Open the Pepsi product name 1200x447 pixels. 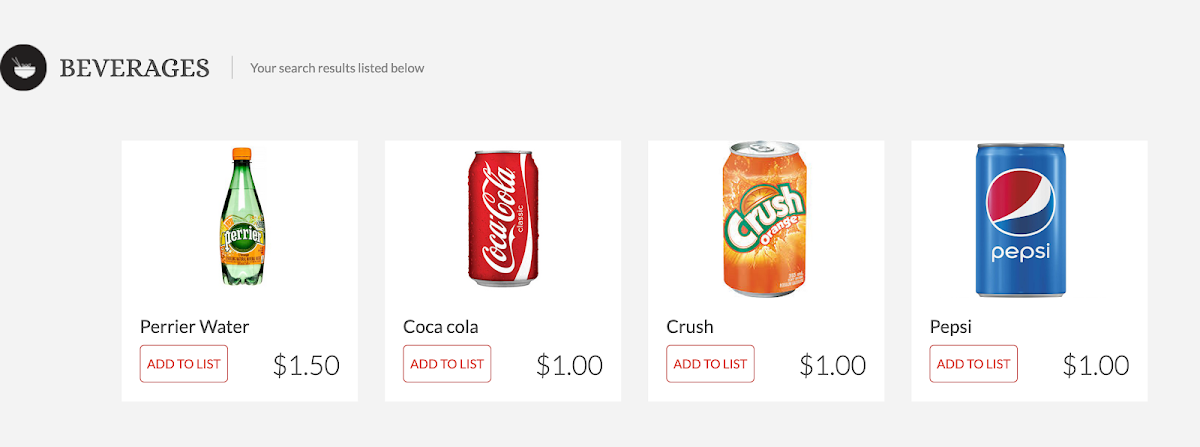[x=951, y=327]
